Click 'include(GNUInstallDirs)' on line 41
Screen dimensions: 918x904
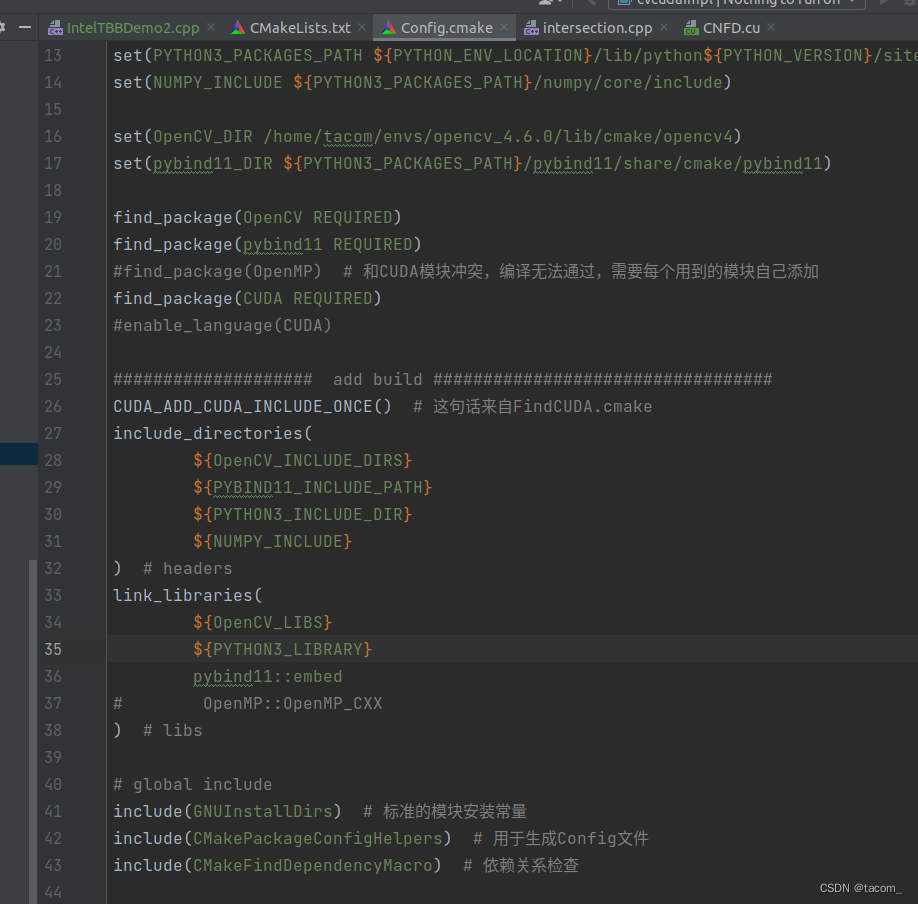click(228, 811)
